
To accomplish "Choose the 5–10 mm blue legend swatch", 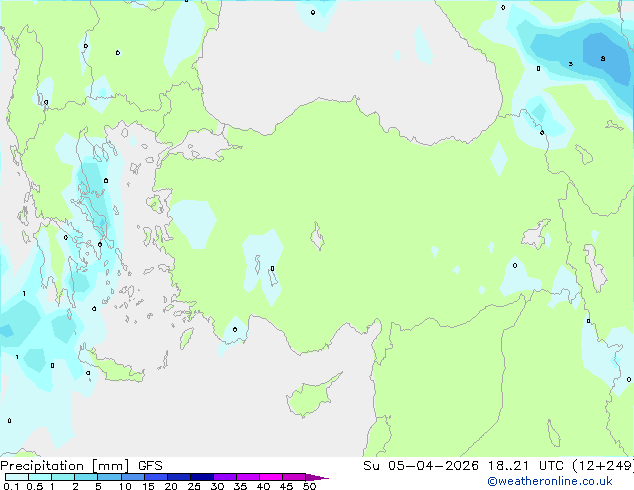I will click(109, 477).
